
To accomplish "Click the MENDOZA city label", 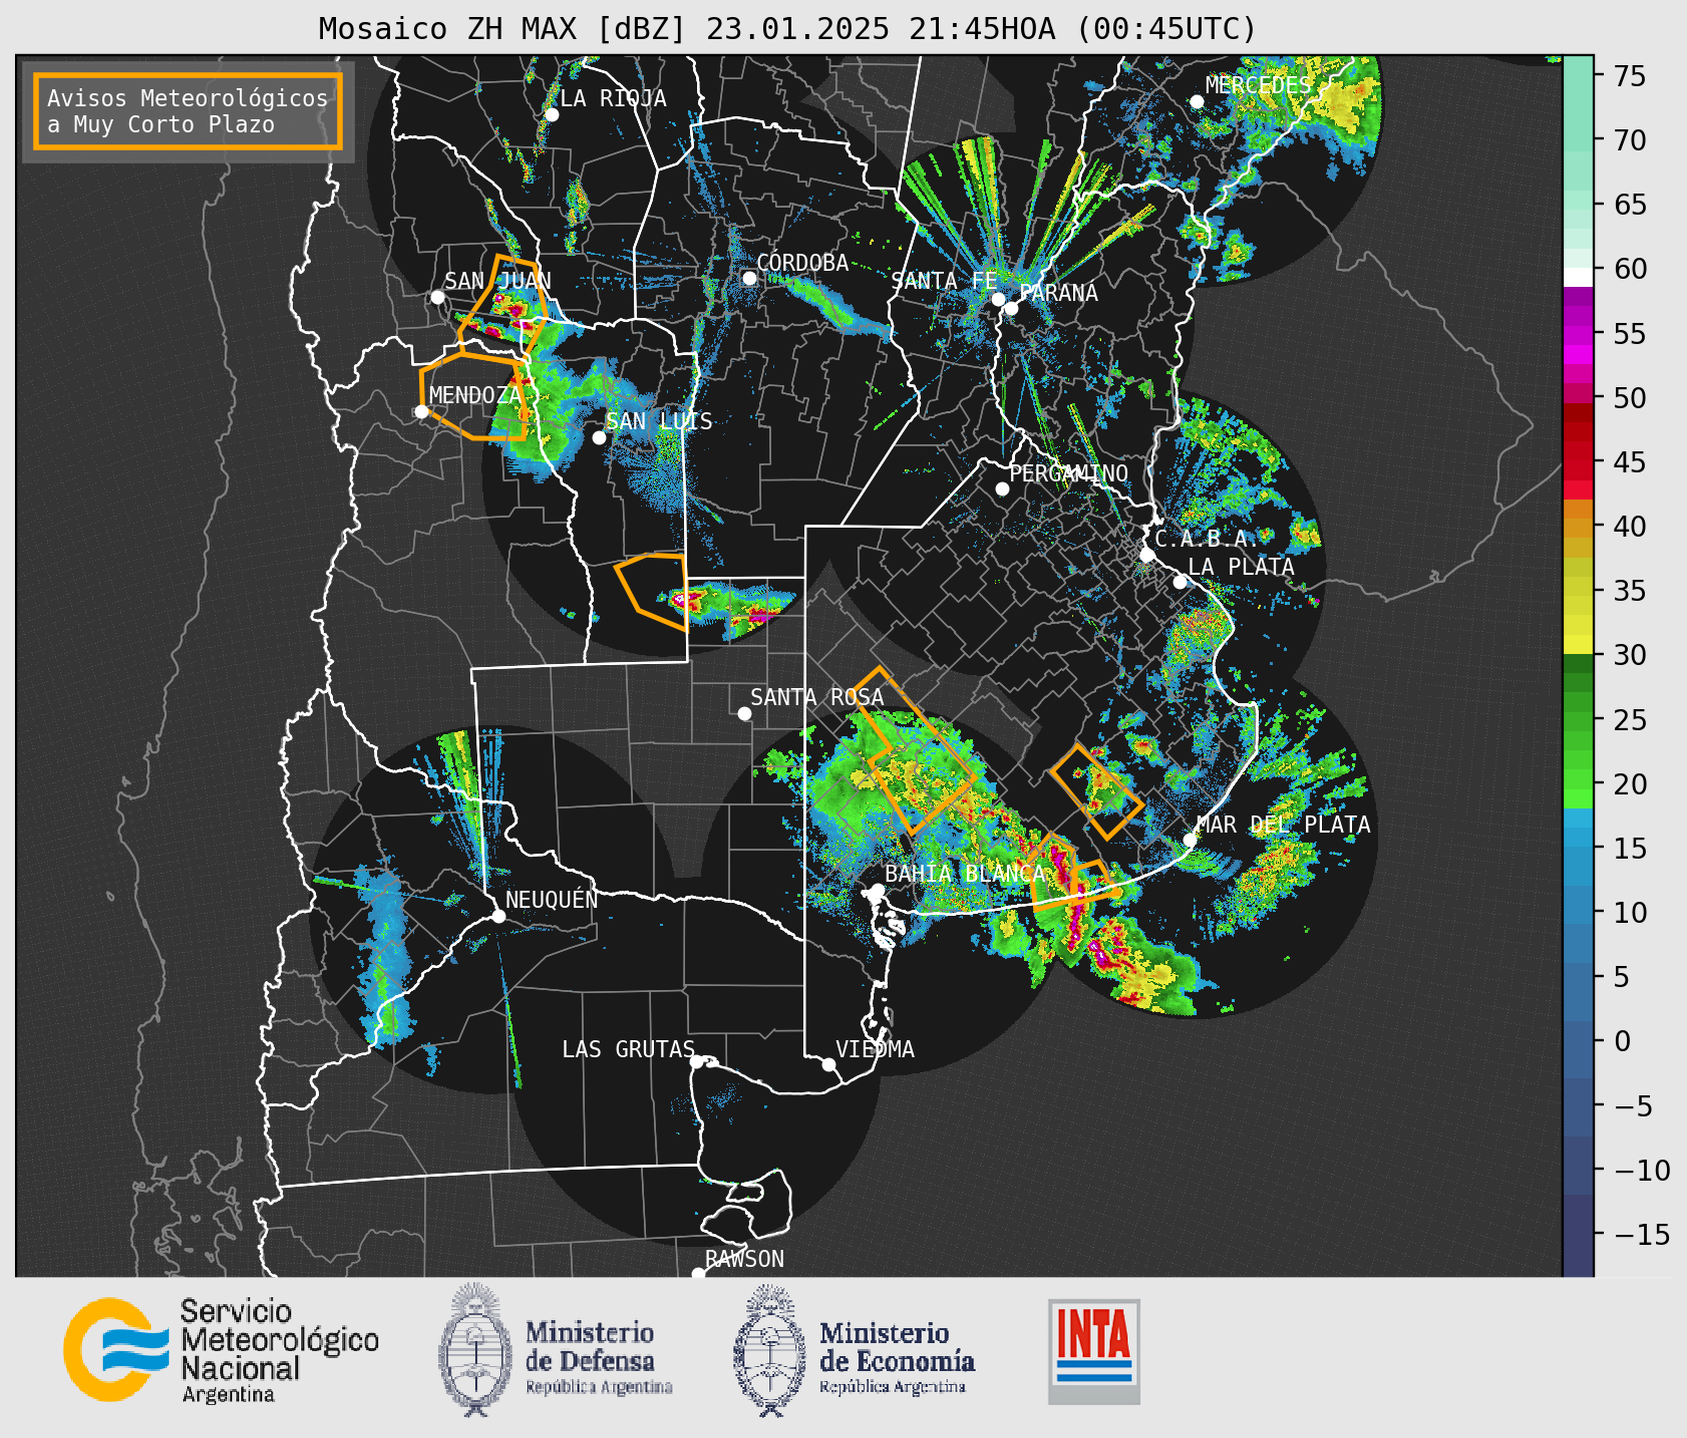I will (475, 395).
